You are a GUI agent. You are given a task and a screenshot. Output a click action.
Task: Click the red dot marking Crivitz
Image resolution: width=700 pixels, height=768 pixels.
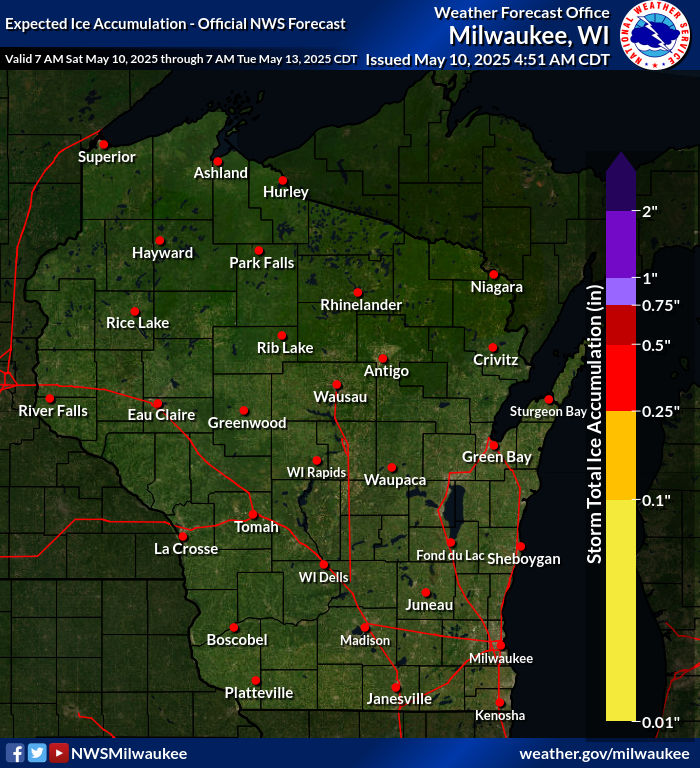(x=493, y=348)
